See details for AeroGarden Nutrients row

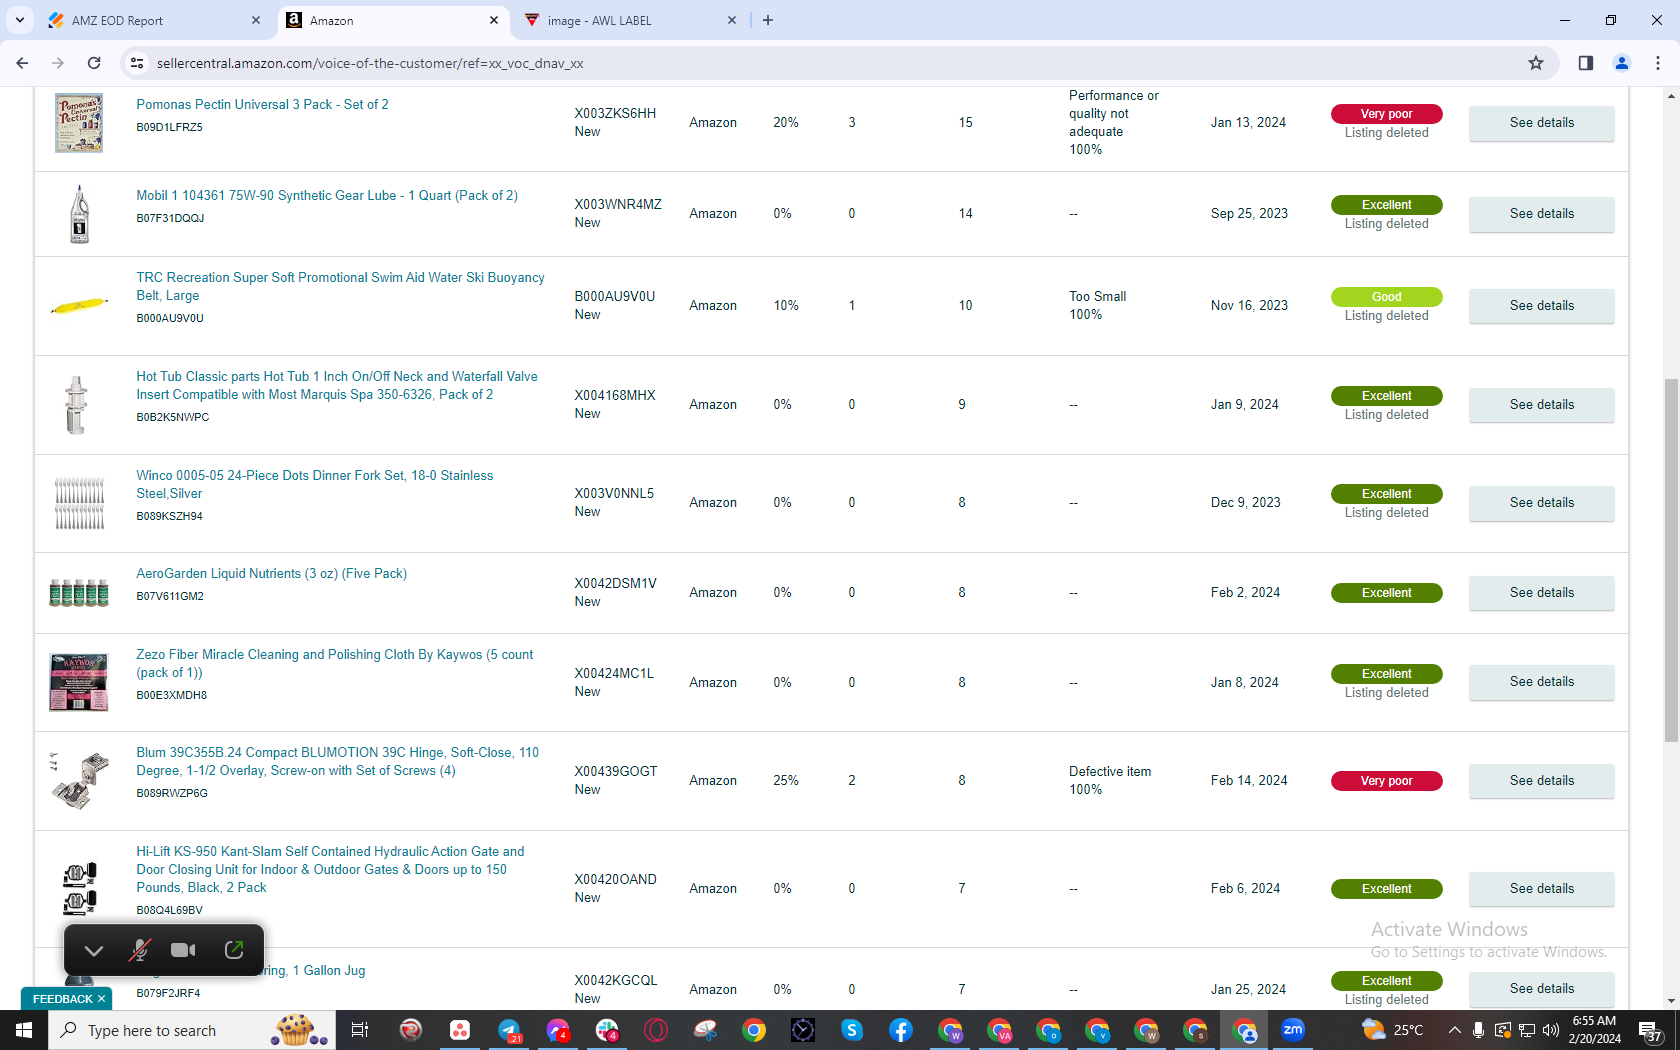click(1541, 593)
